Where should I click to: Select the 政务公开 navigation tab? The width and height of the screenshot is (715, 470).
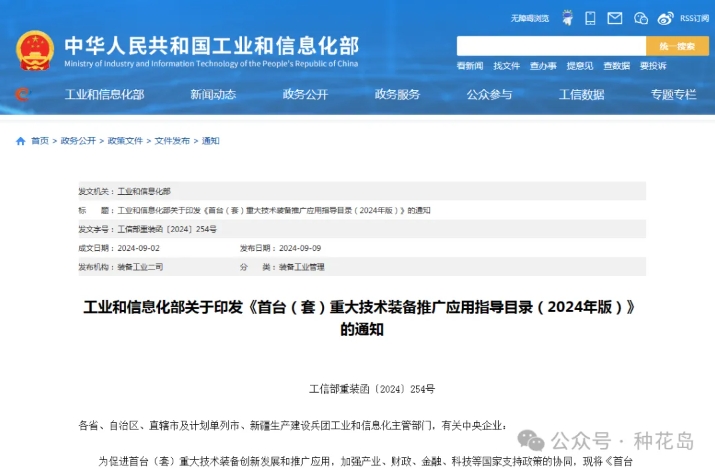tap(305, 95)
